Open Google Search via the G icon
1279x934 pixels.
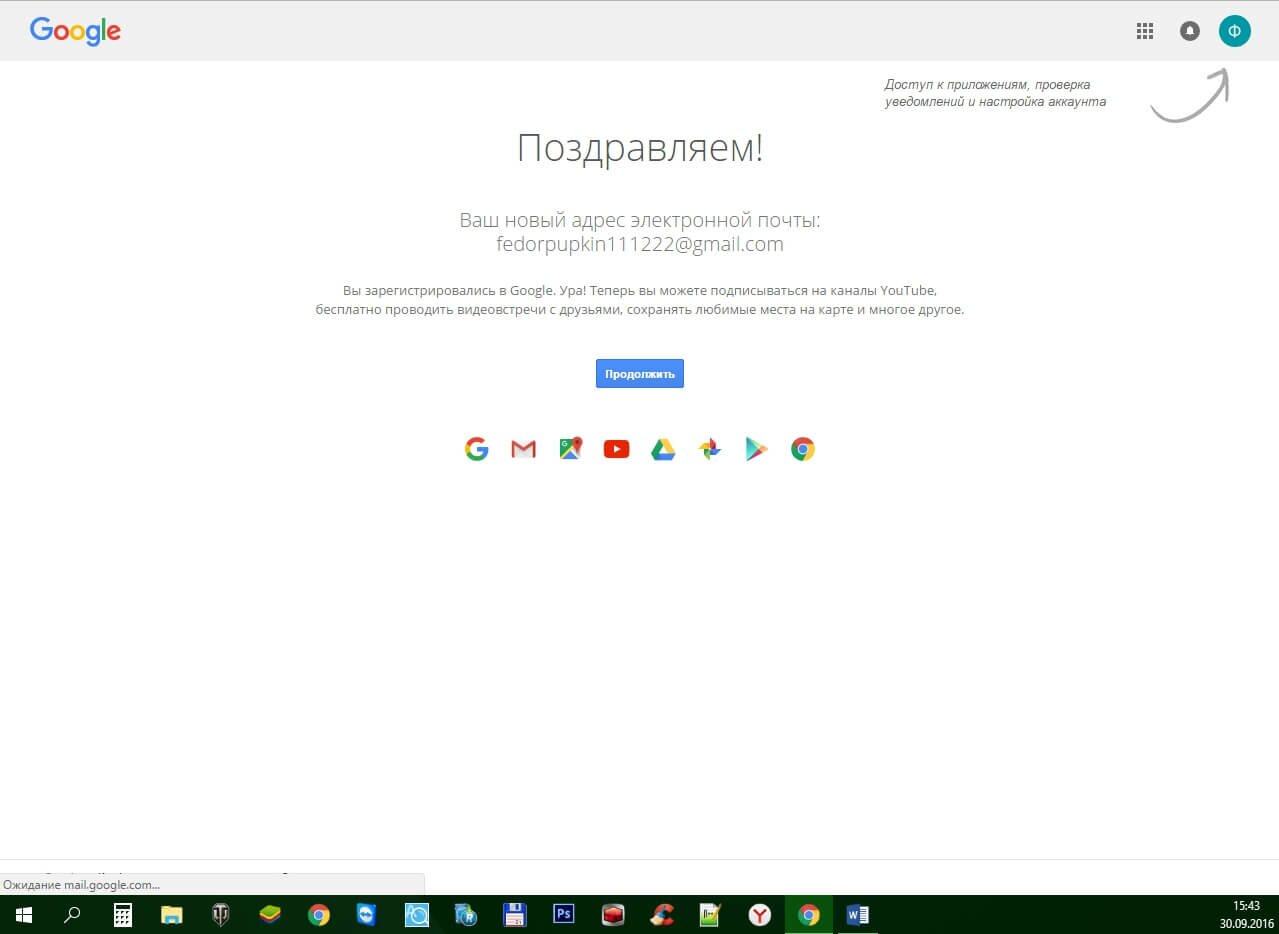tap(477, 449)
